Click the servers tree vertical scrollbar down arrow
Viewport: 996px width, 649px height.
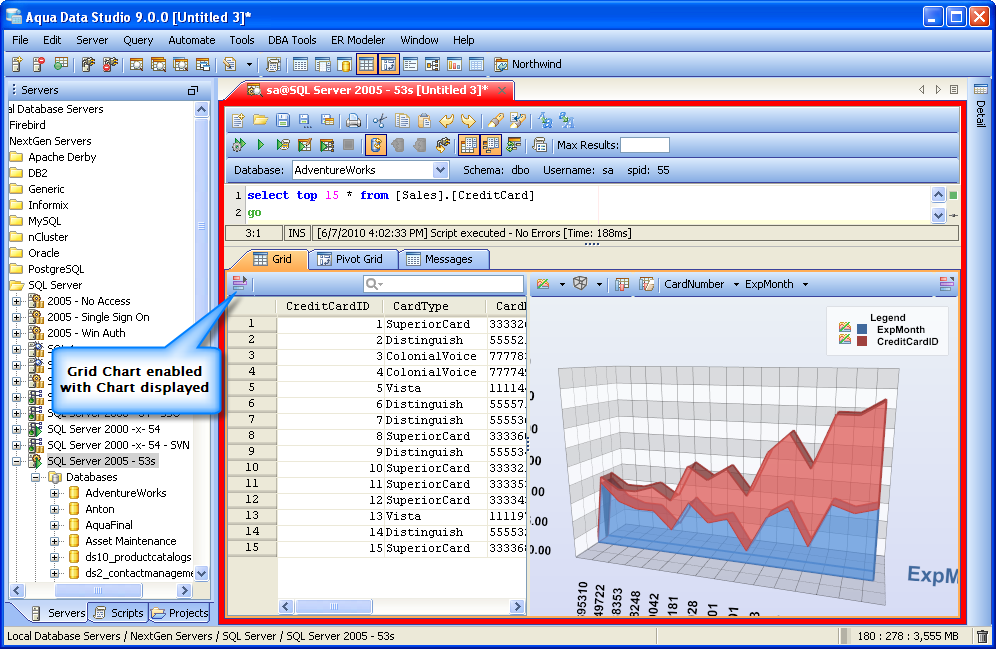coord(201,573)
